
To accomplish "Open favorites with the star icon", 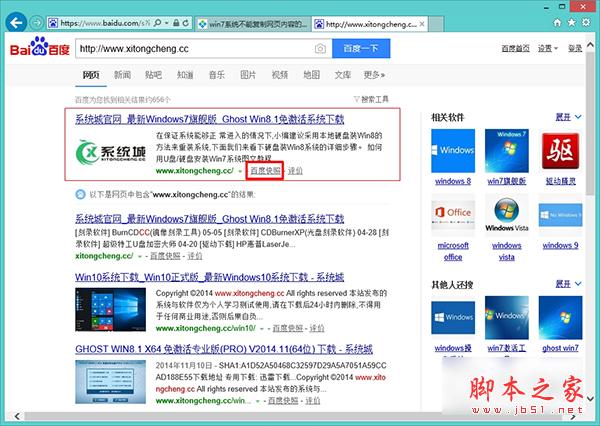I will coord(572,23).
